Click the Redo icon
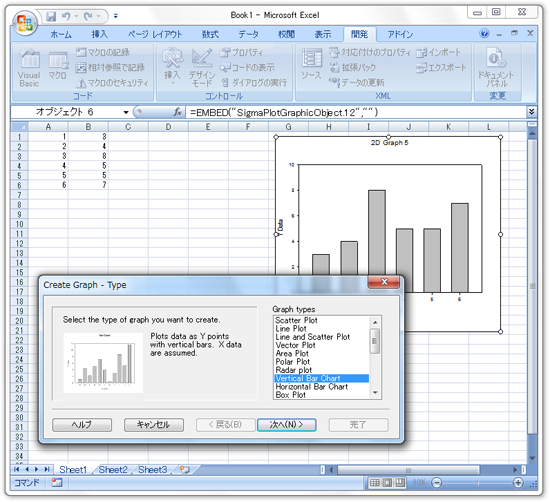This screenshot has width=550, height=502. [x=88, y=16]
